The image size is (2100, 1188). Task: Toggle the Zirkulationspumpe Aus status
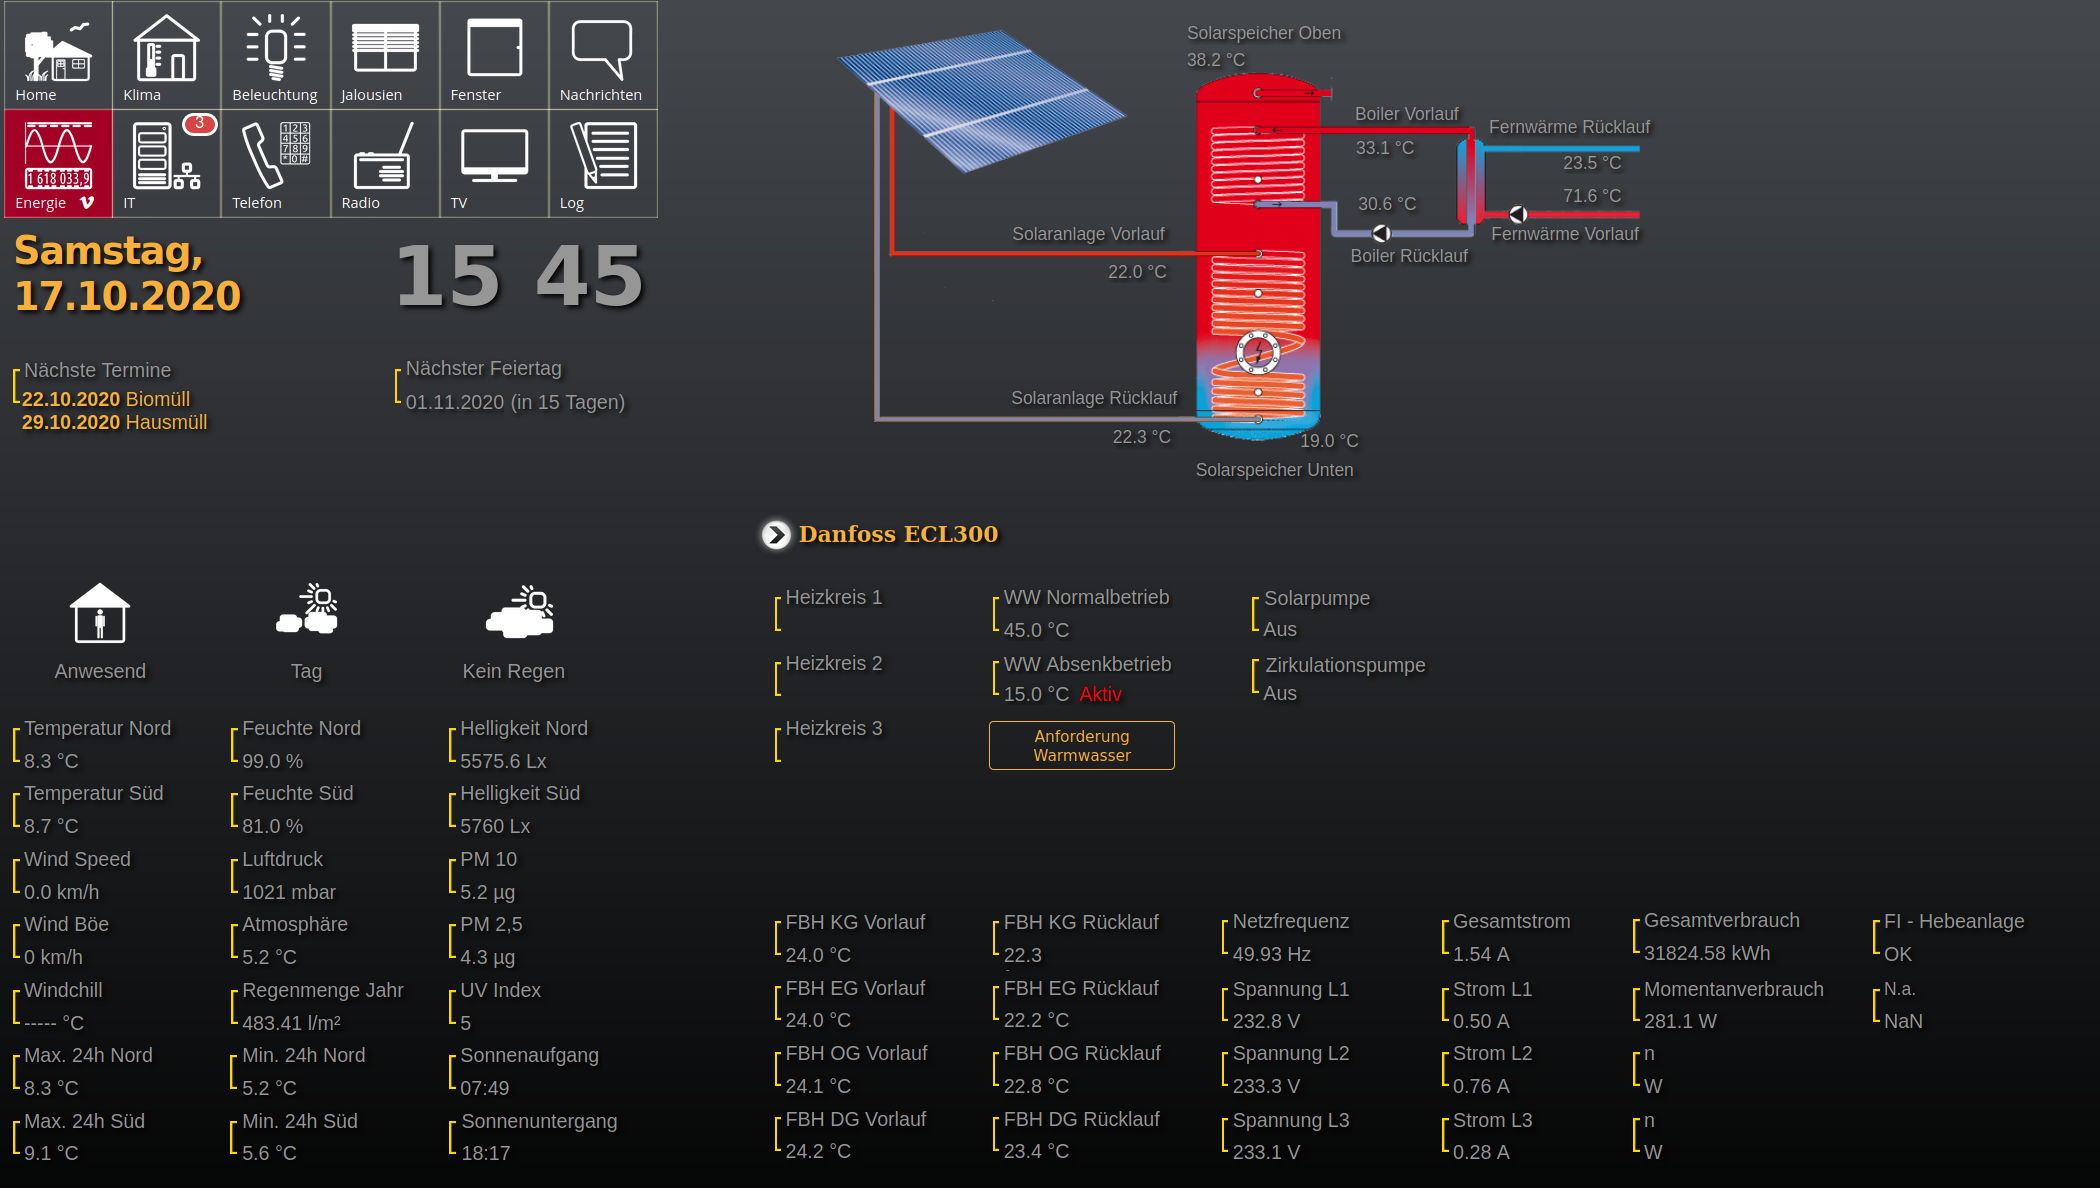click(1279, 693)
